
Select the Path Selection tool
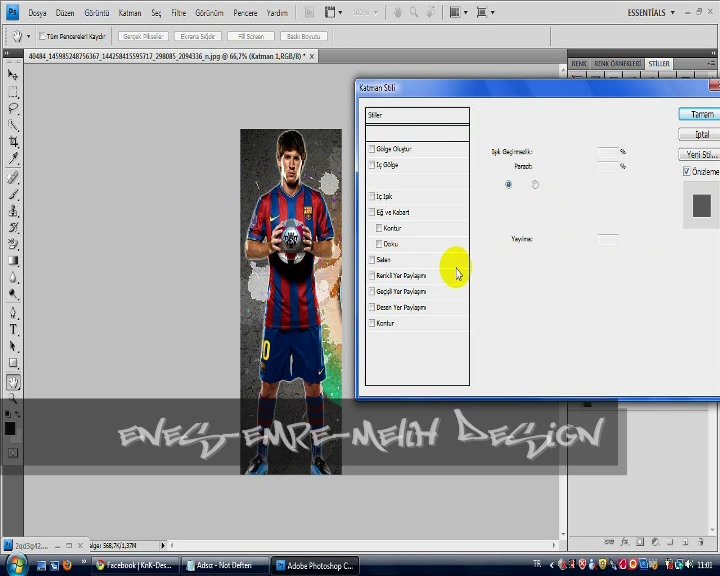tap(13, 346)
